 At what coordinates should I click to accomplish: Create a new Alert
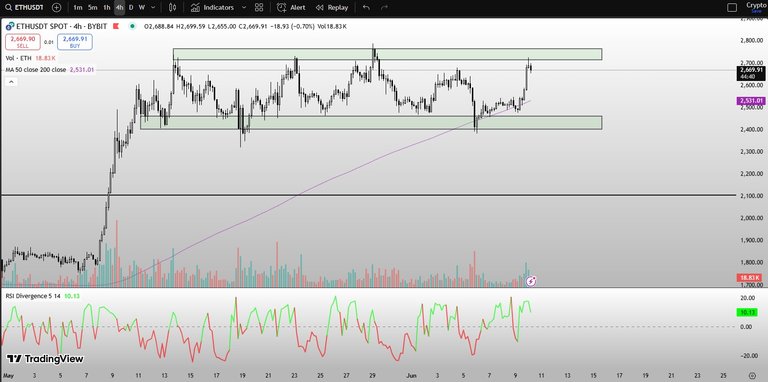click(291, 7)
